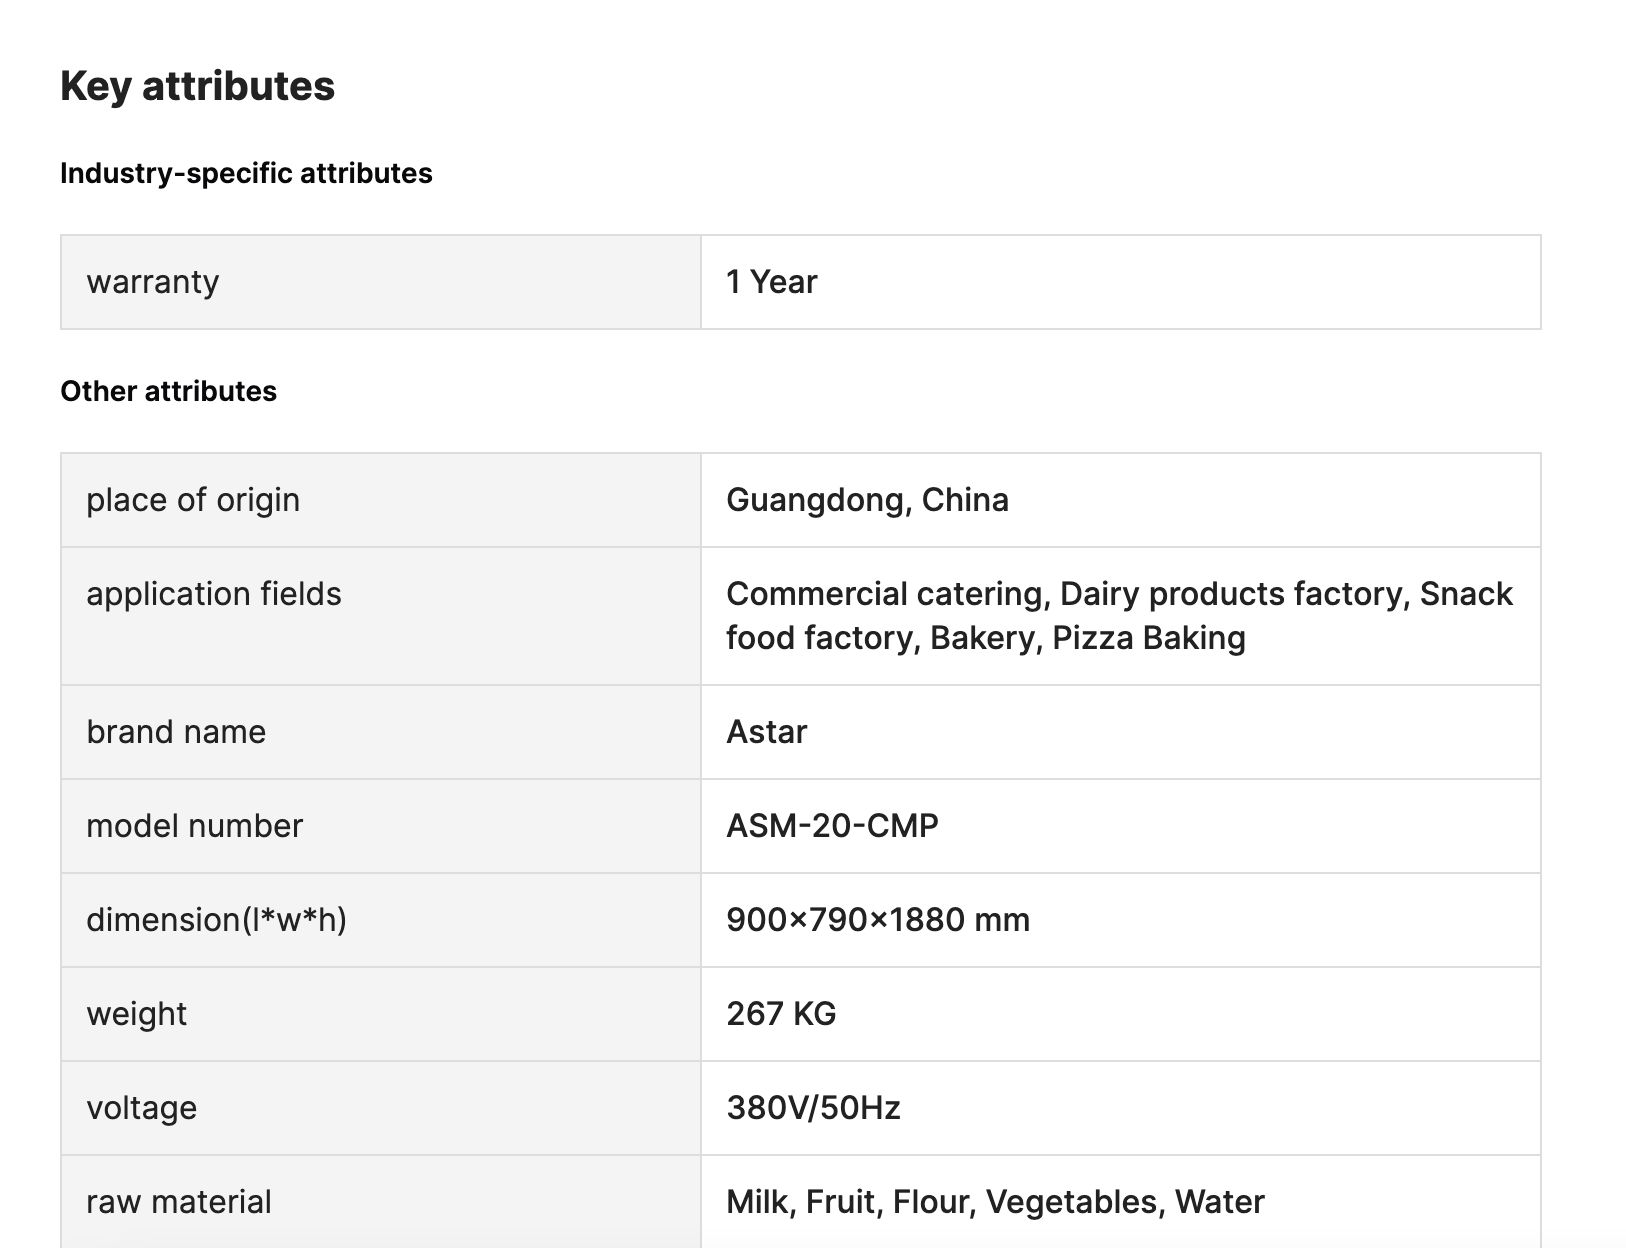The image size is (1626, 1248).
Task: Click the place of origin label
Action: (x=193, y=500)
